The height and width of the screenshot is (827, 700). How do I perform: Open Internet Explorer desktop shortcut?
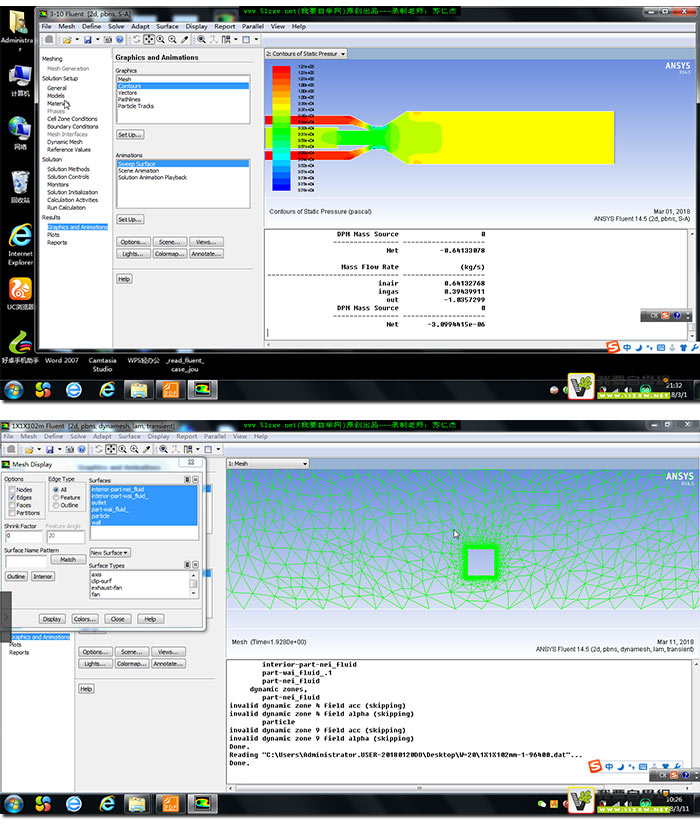pyautogui.click(x=20, y=244)
